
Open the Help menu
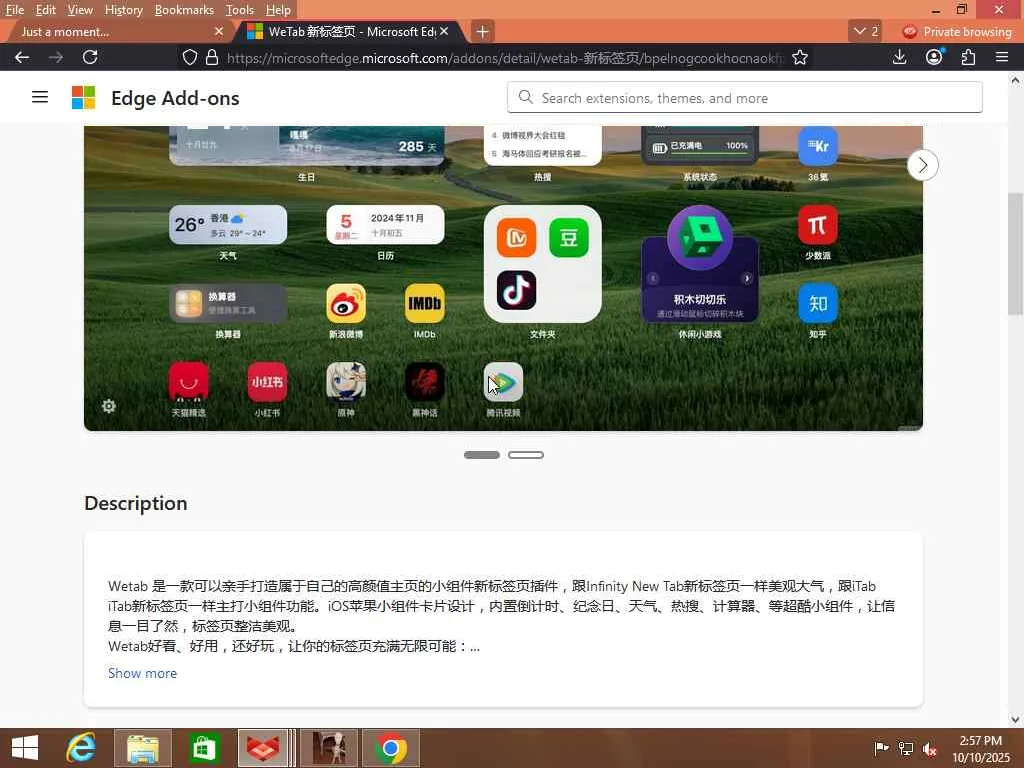pyautogui.click(x=278, y=10)
